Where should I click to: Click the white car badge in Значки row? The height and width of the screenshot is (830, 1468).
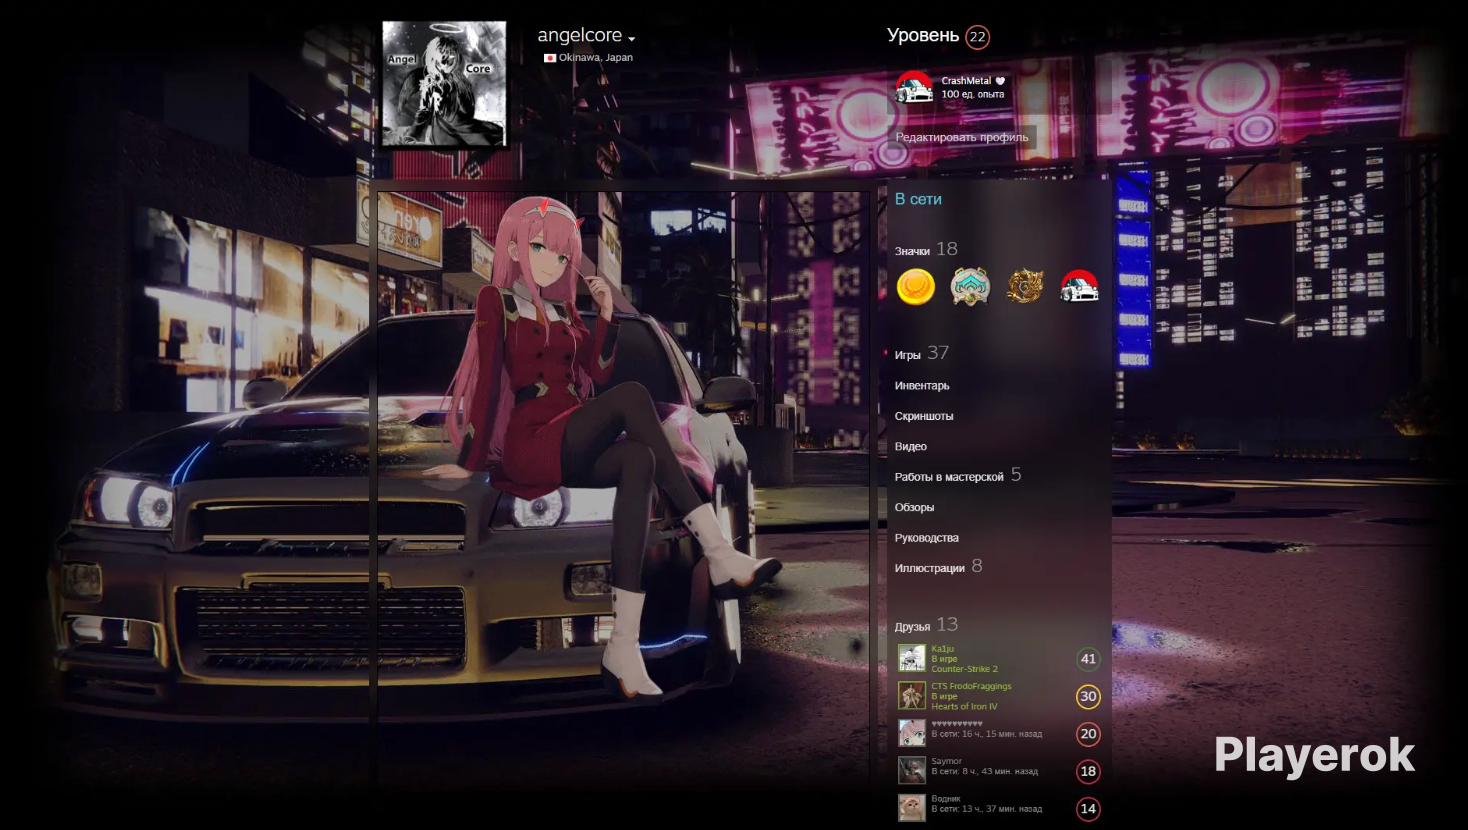pos(1079,287)
